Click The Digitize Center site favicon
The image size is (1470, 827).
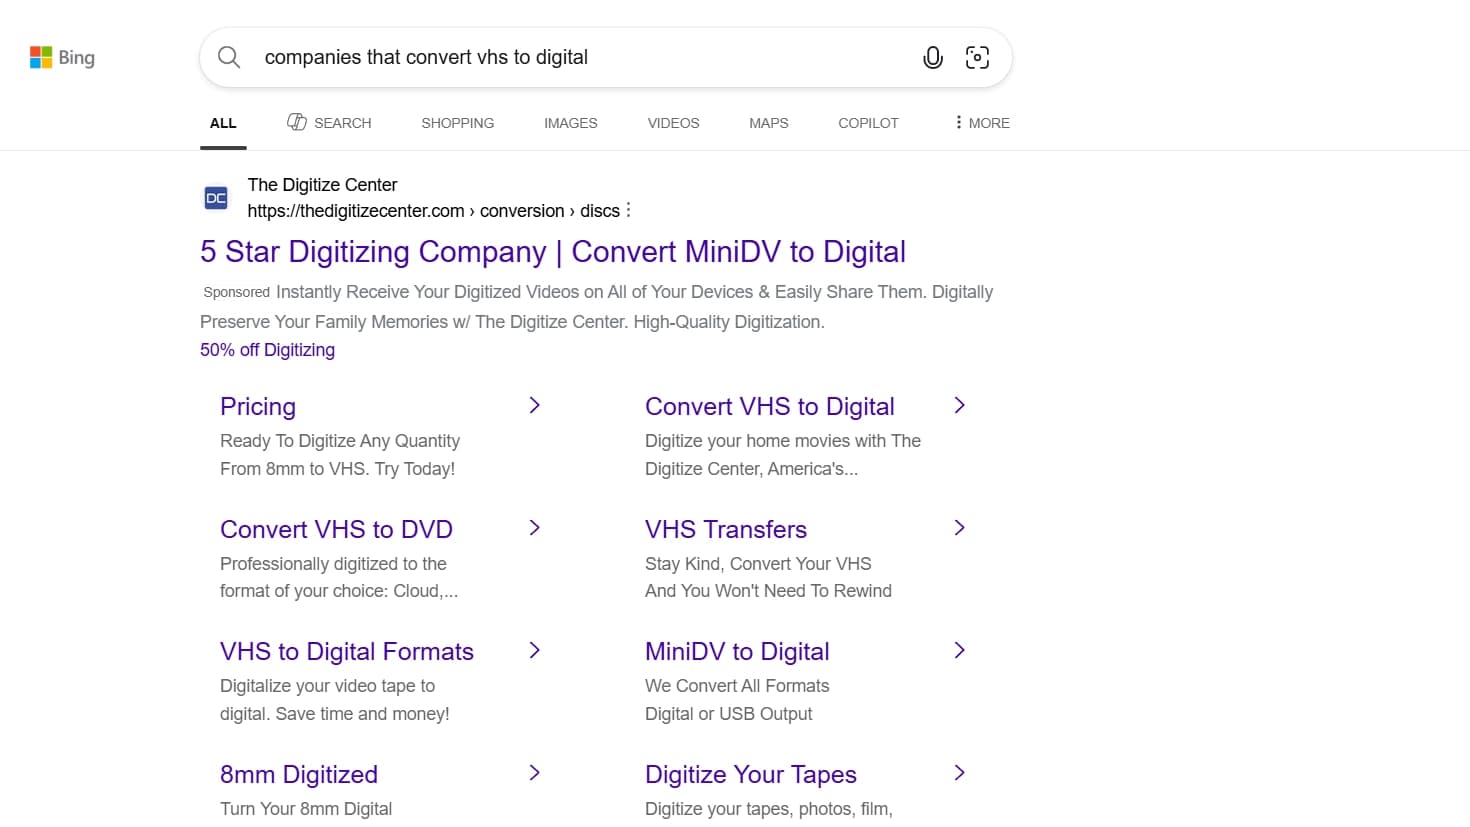coord(215,197)
